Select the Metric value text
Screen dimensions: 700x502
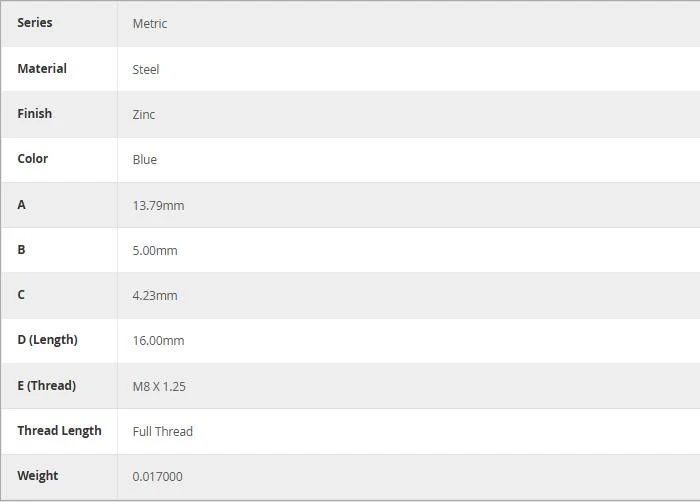click(x=150, y=24)
